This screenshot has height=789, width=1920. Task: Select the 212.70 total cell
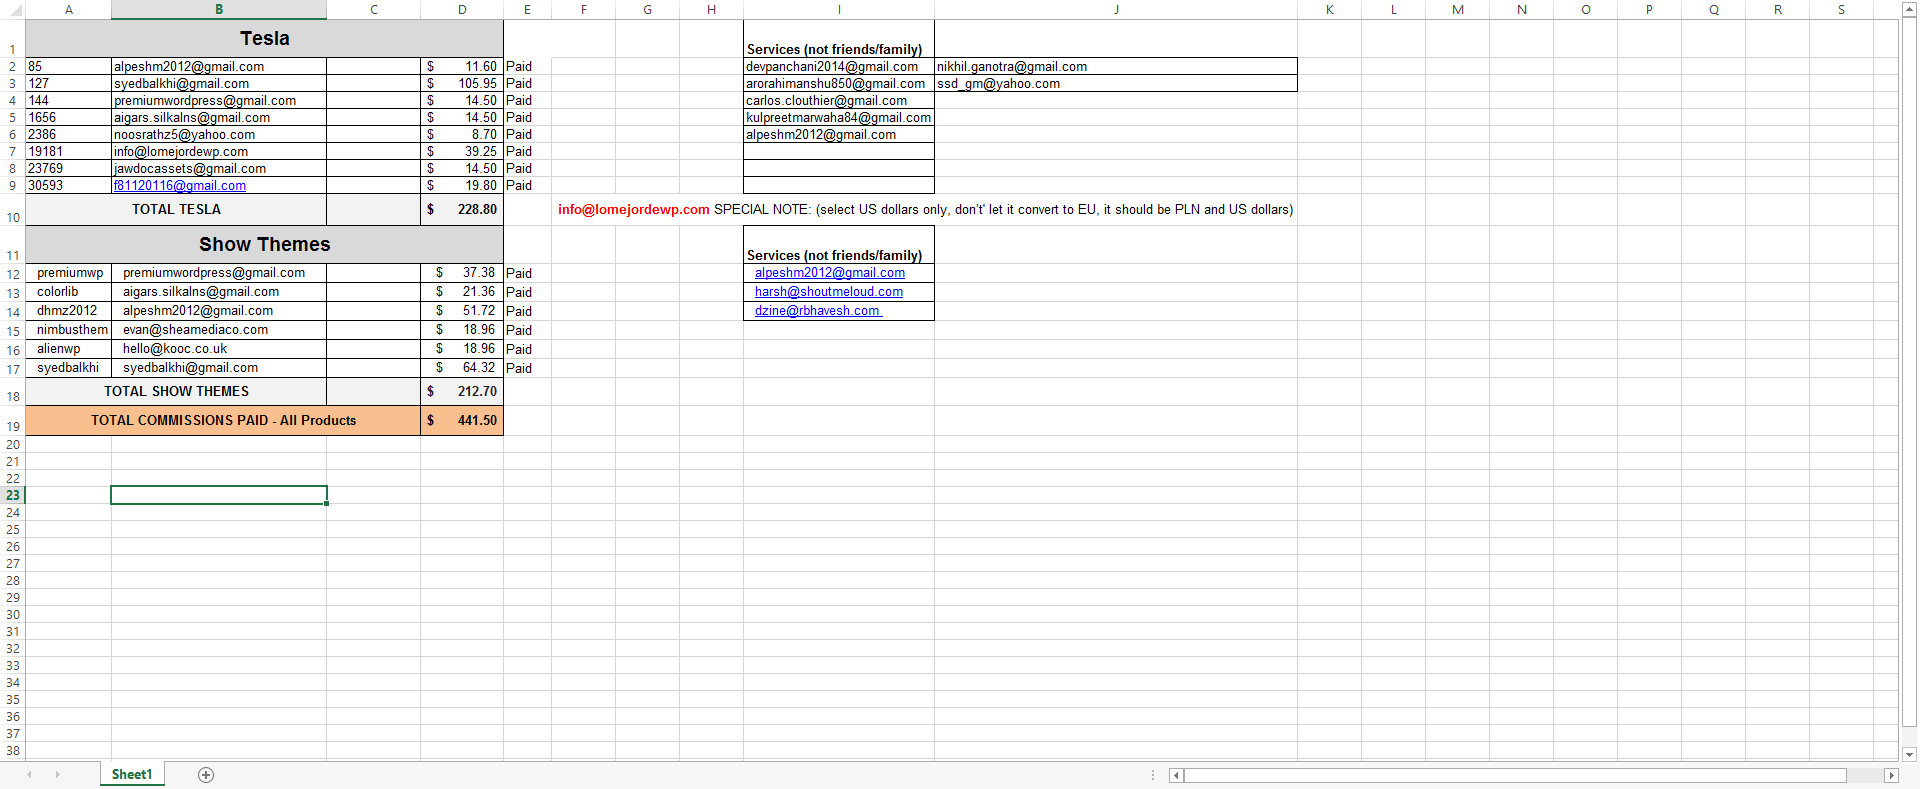coord(462,392)
